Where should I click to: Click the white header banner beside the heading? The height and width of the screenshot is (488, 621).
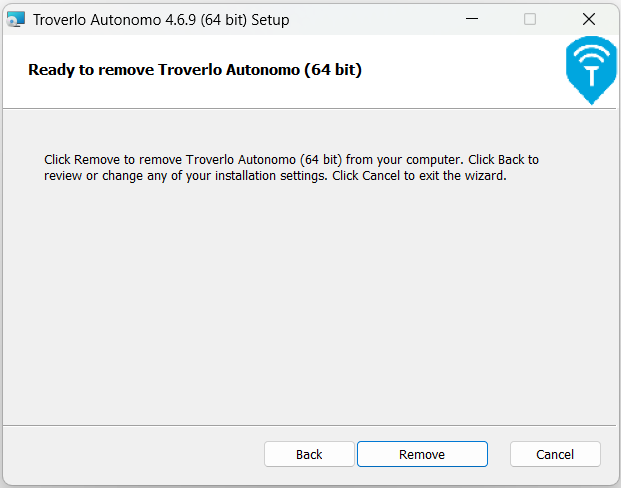coord(460,70)
